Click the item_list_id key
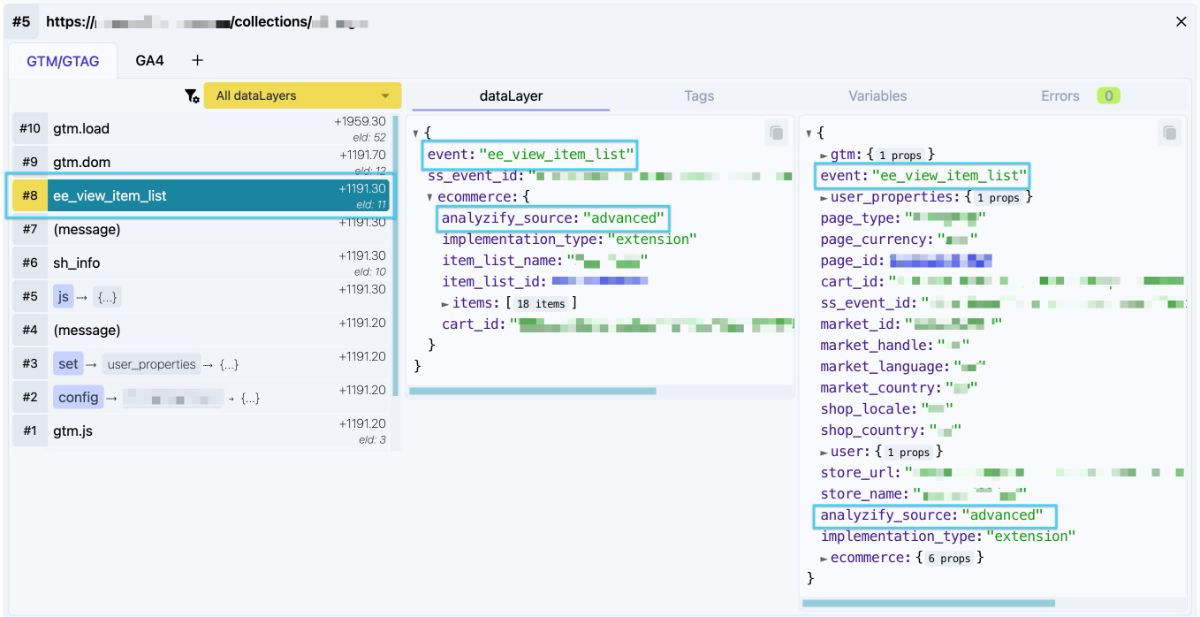This screenshot has height=617, width=1200. point(494,282)
